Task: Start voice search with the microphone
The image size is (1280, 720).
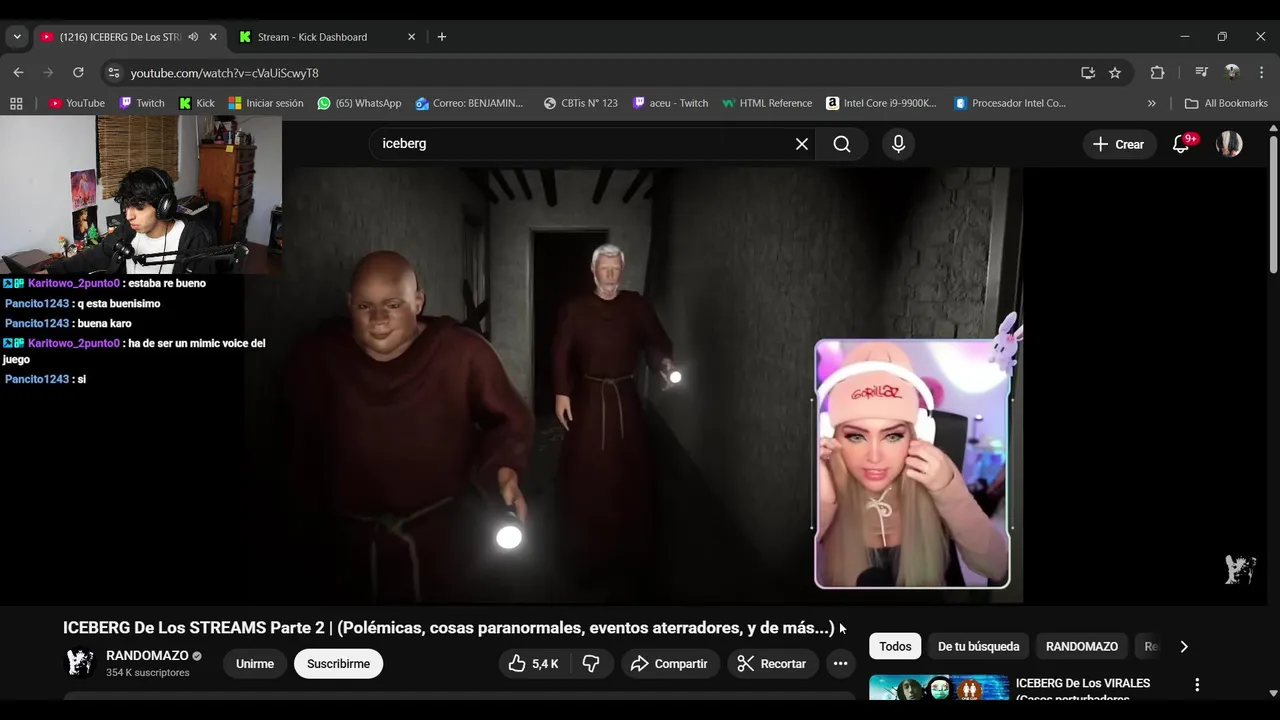Action: pyautogui.click(x=898, y=144)
